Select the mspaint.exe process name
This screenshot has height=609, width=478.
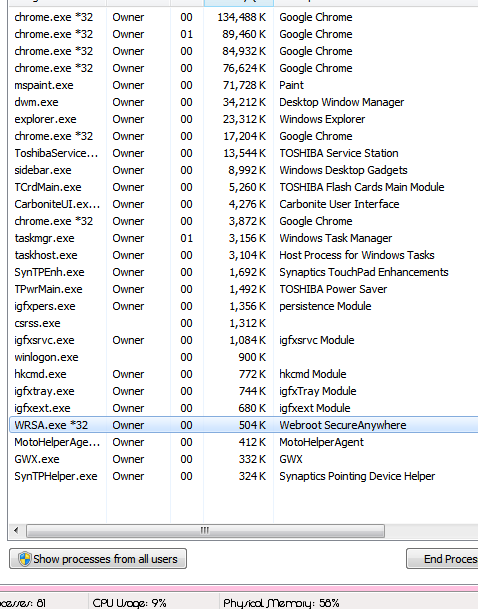[x=44, y=85]
